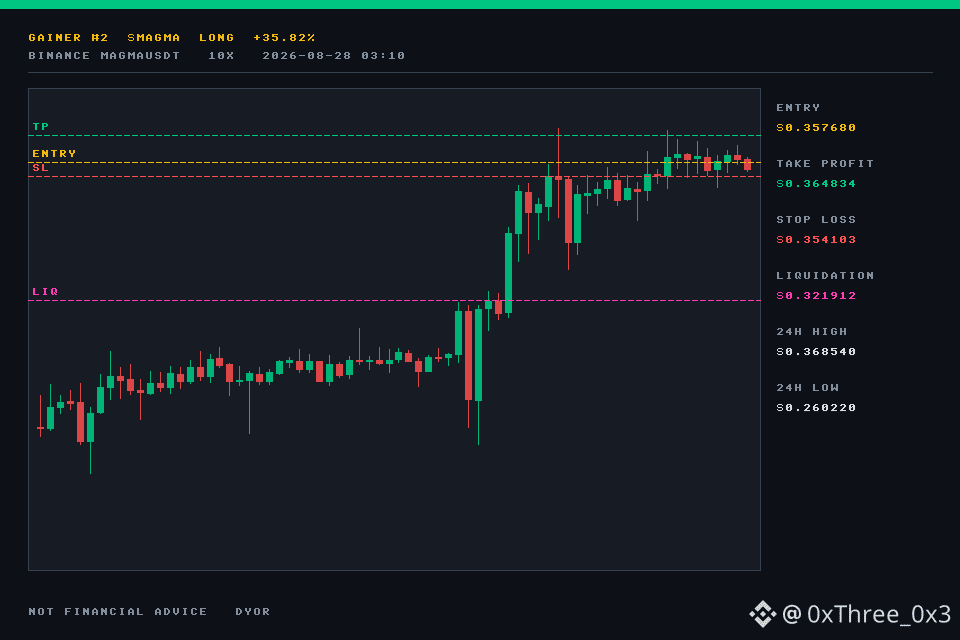The image size is (960, 640).
Task: Click the LIQUIDATION heading in side panel
Action: 825,276
